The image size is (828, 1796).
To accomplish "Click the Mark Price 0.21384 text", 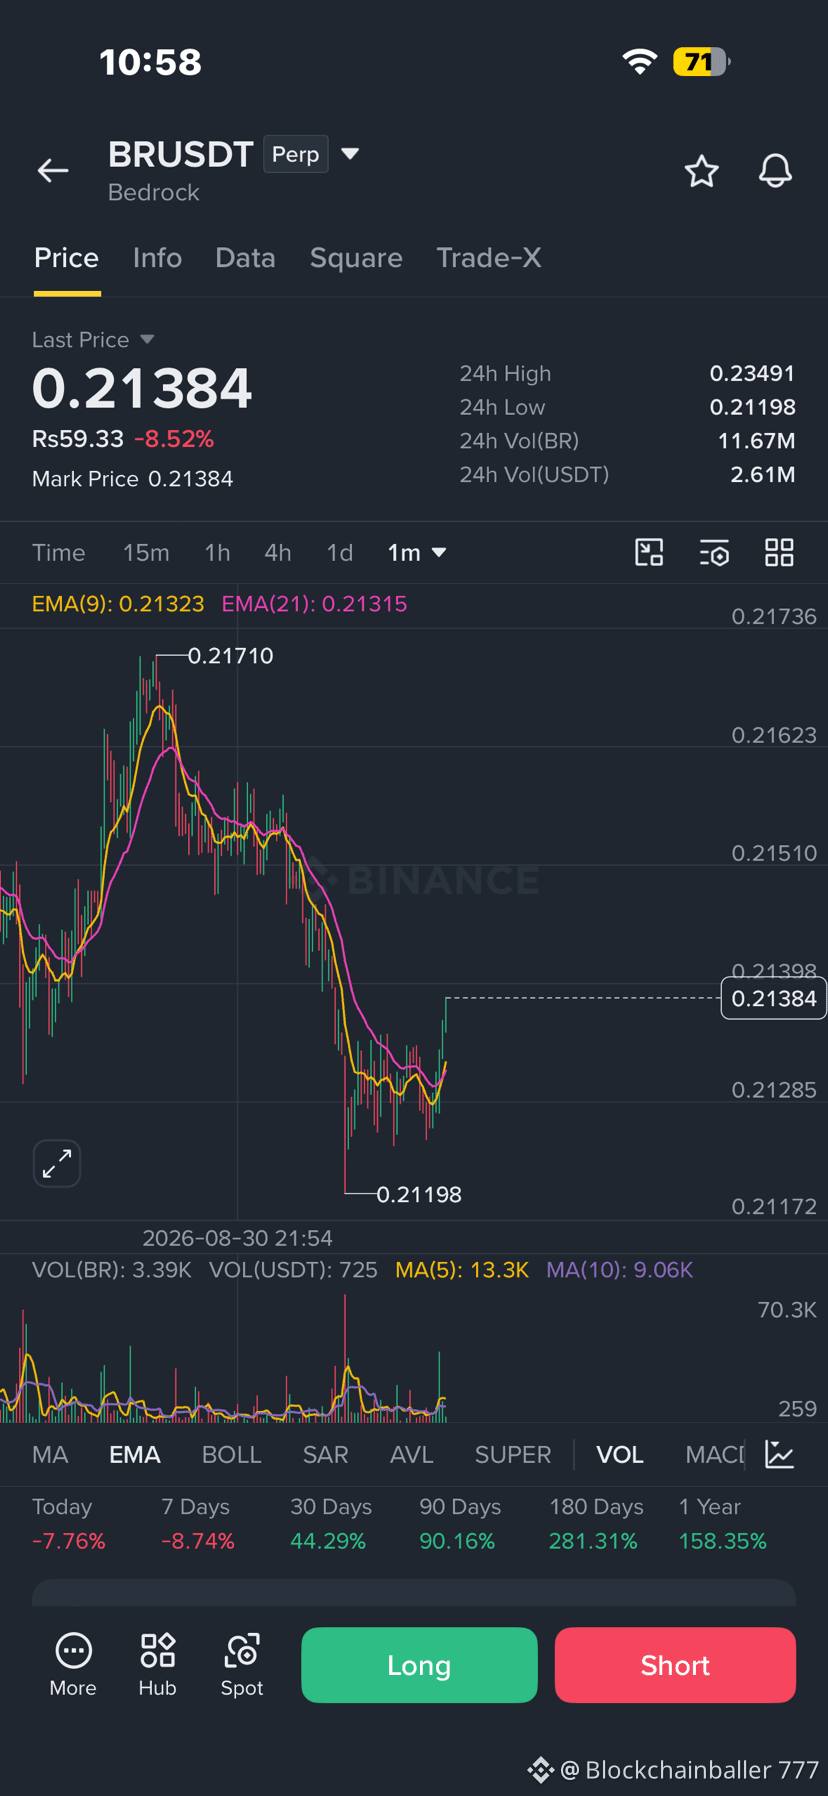I will click(x=133, y=479).
